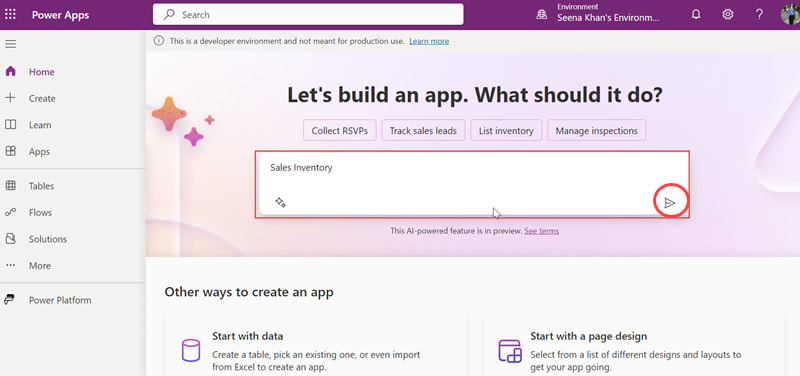Click the Tables grid icon

pos(10,186)
